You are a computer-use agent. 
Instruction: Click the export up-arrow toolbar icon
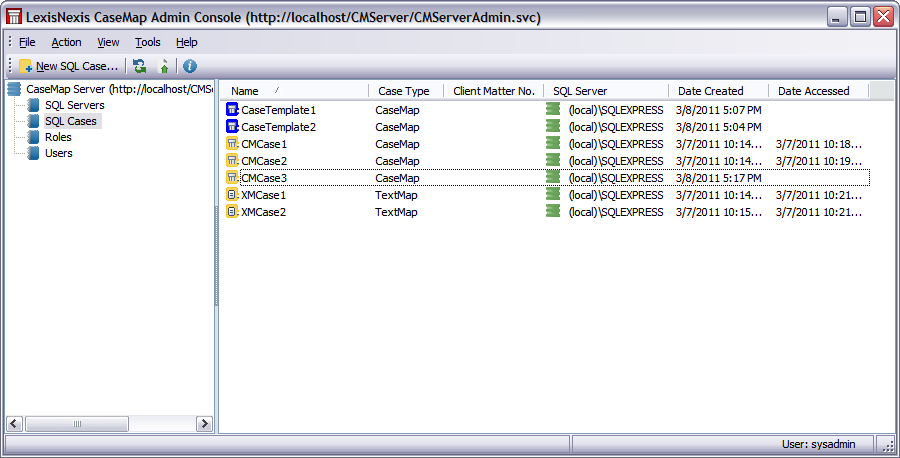point(164,67)
